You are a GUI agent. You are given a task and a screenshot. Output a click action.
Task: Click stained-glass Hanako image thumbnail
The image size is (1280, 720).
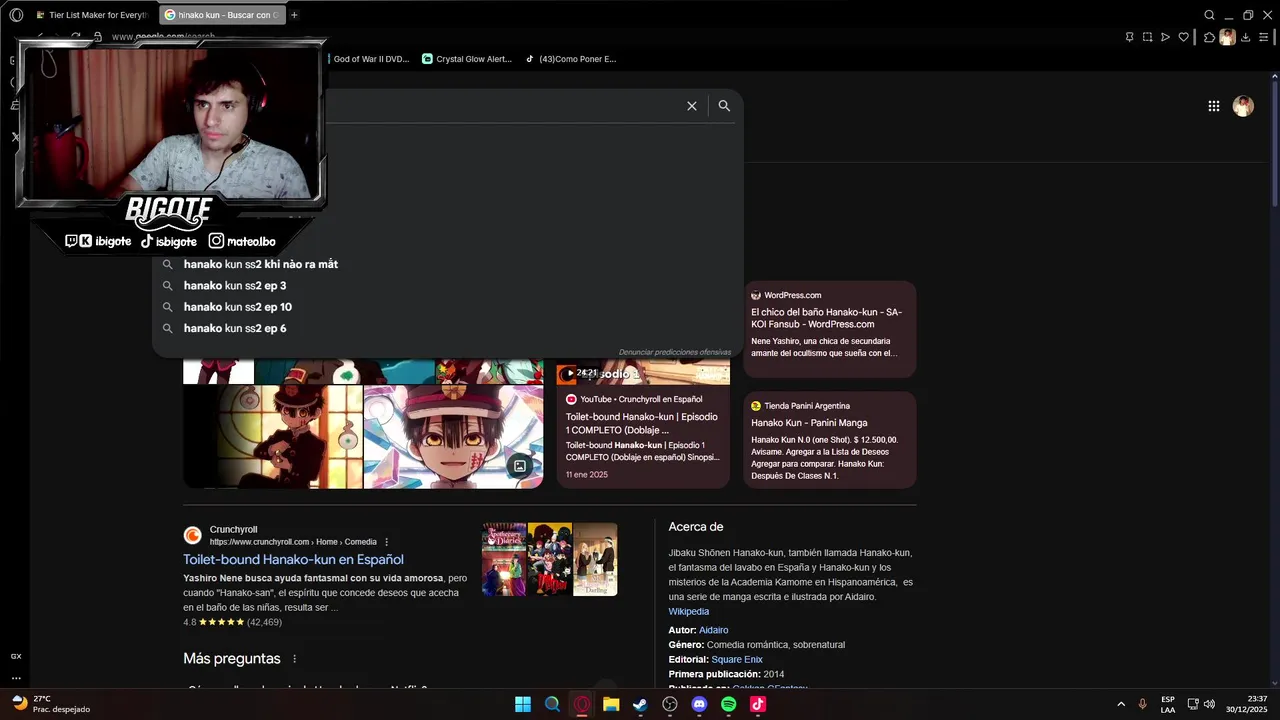(272, 436)
